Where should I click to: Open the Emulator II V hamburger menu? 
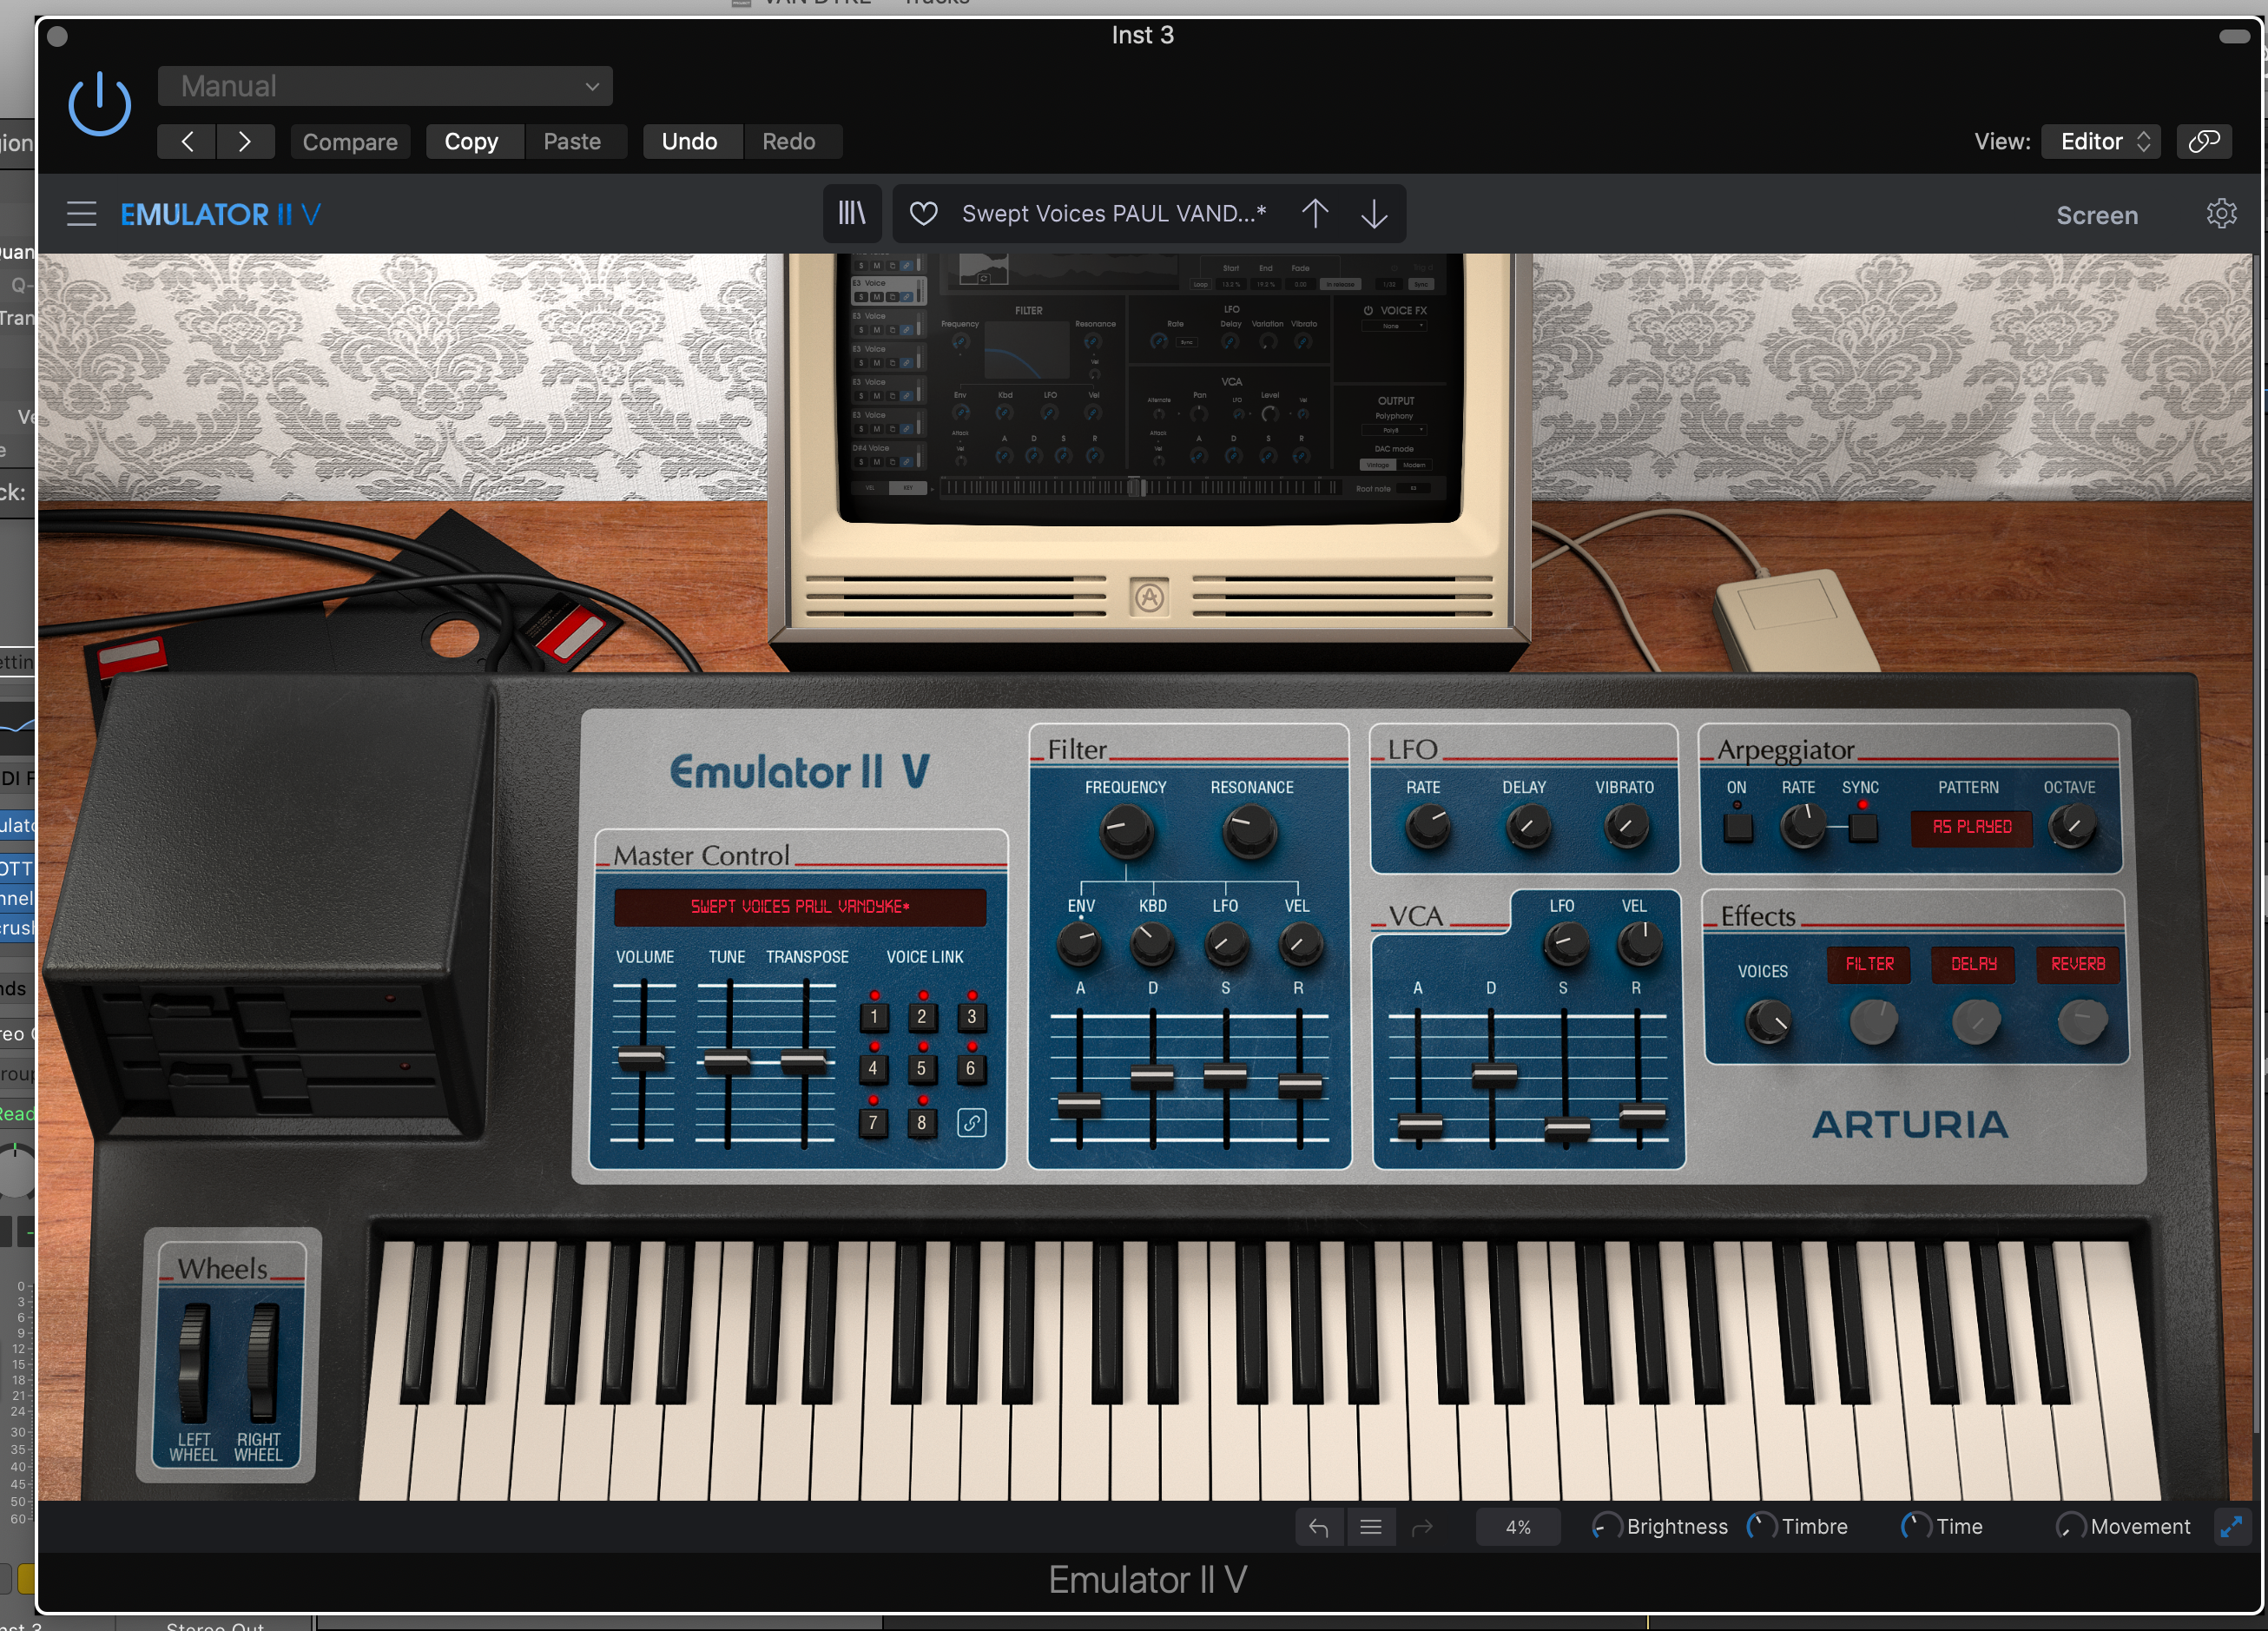81,213
